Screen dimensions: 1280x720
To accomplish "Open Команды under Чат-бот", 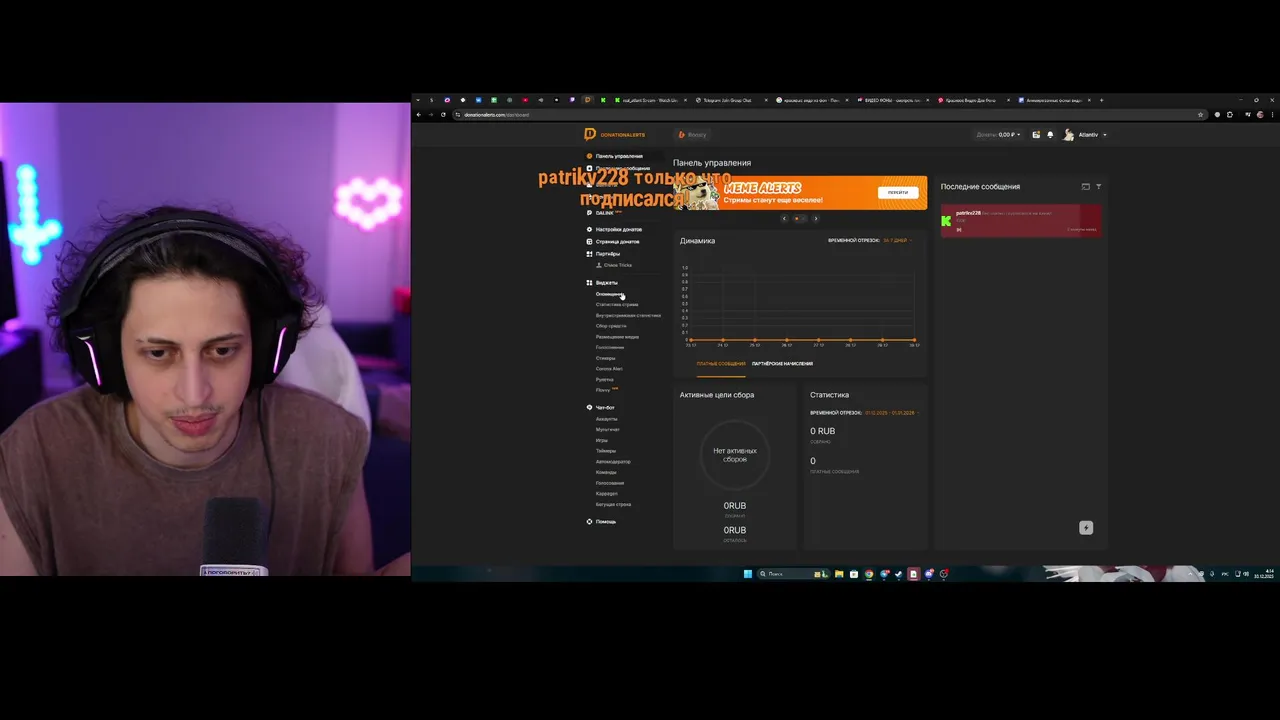I will (x=606, y=472).
